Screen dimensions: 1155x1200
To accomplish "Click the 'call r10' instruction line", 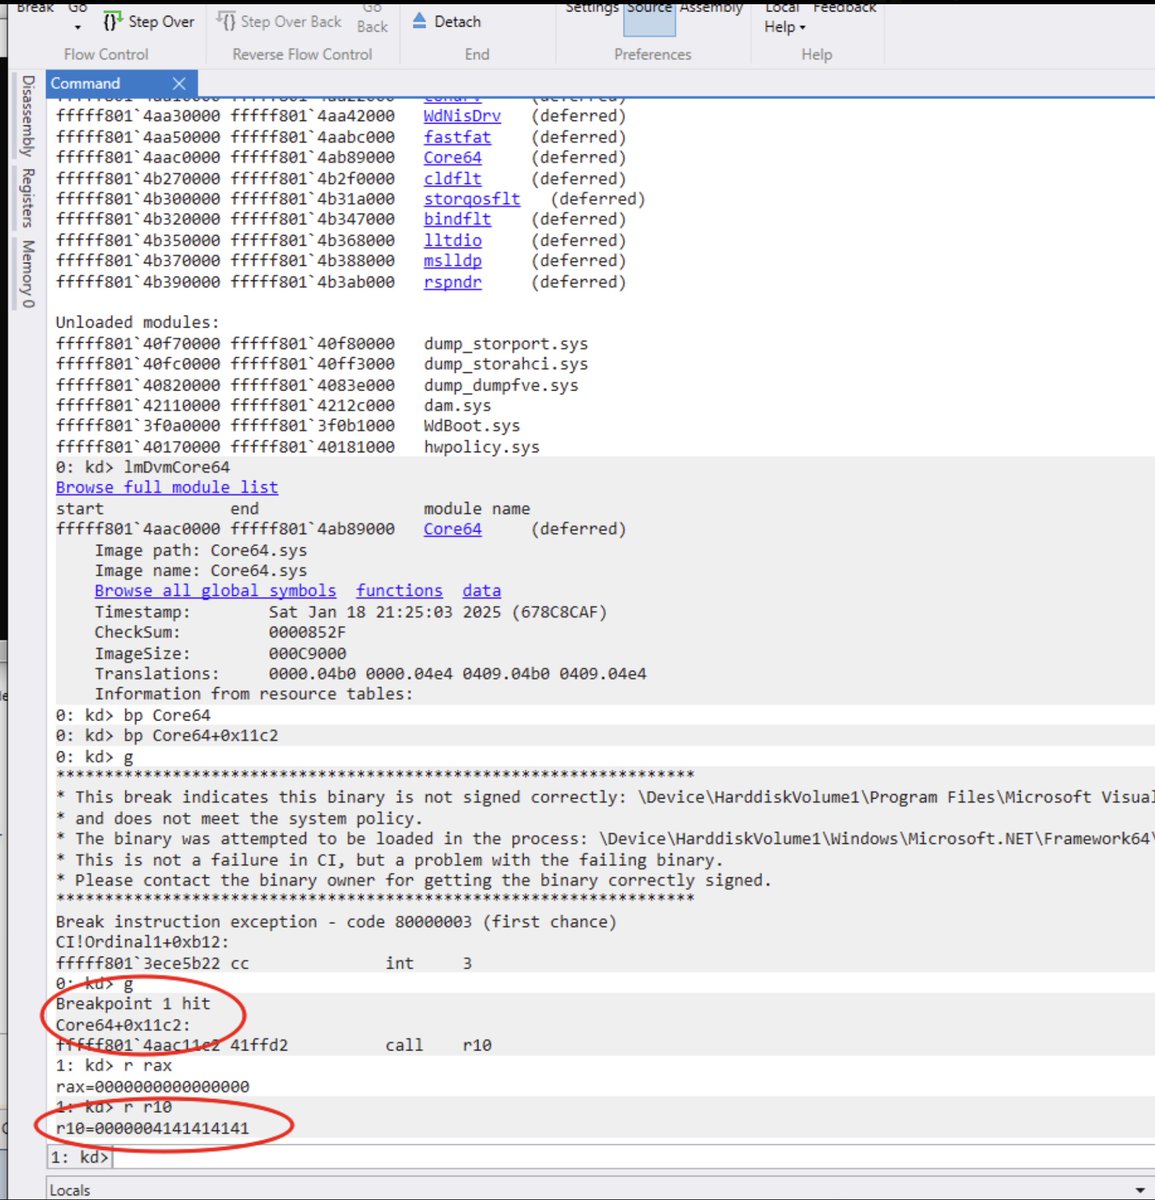I will pos(274,1045).
